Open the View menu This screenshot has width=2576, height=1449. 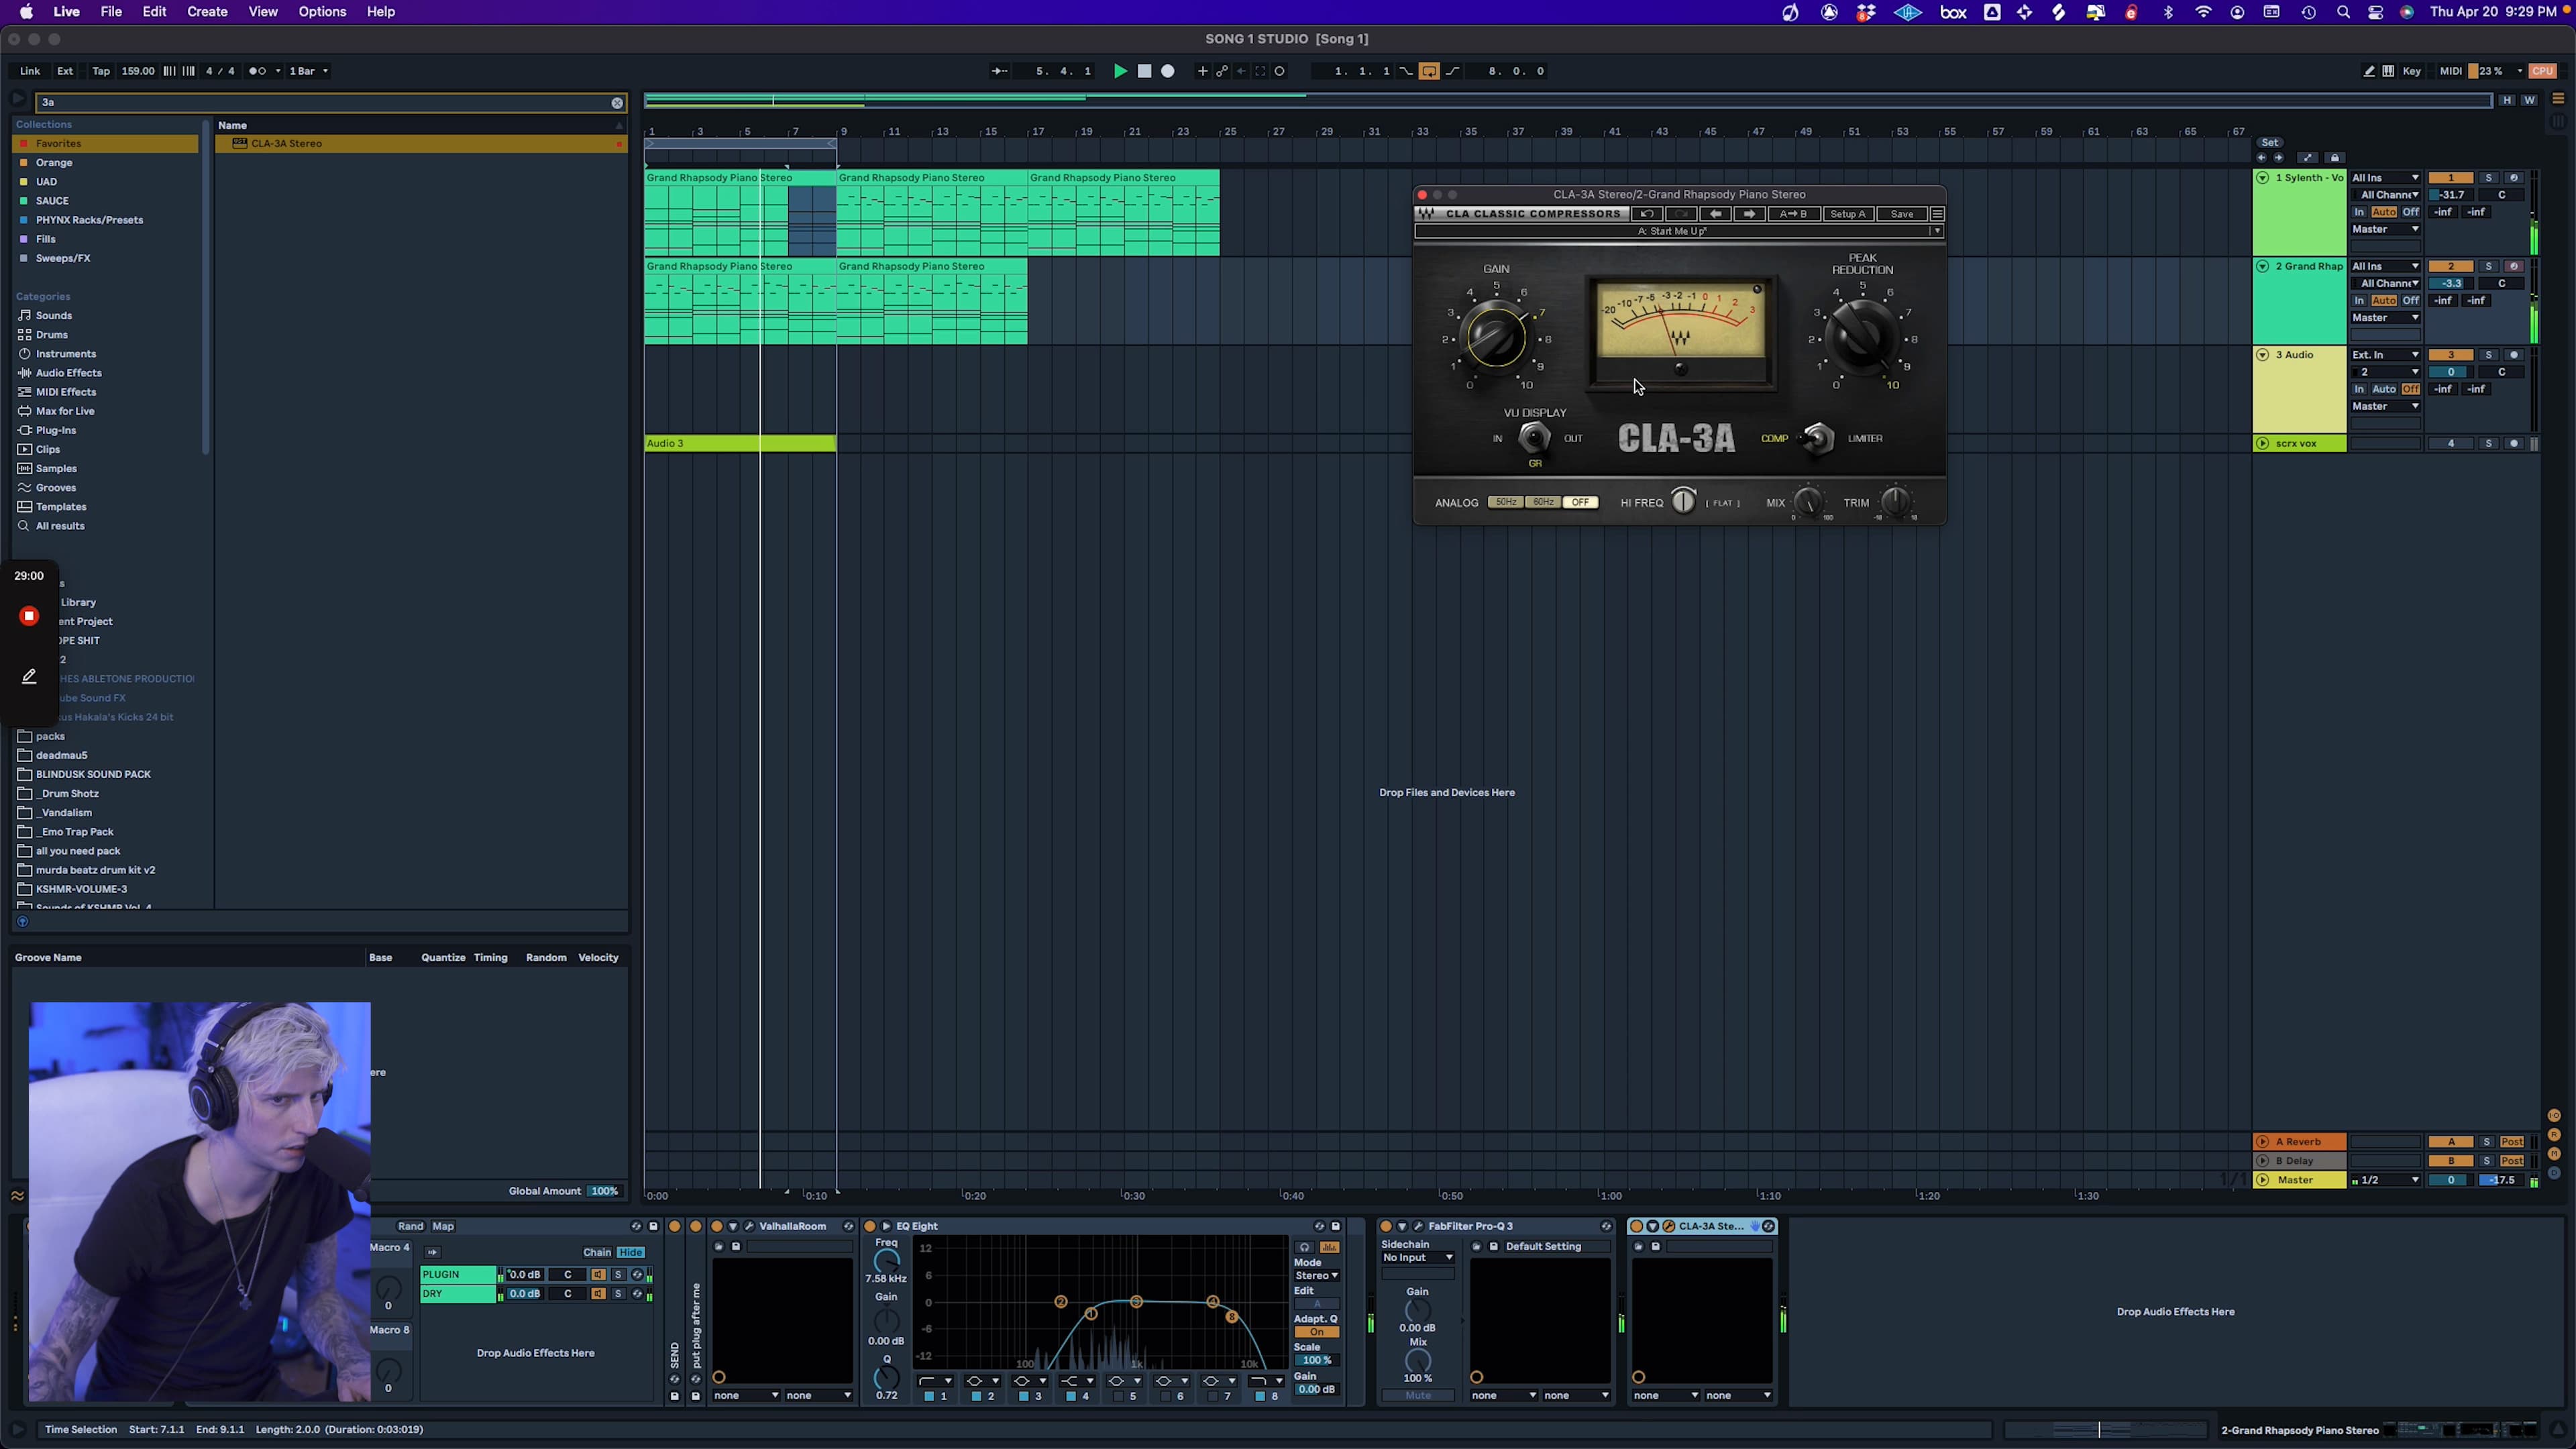coord(263,12)
